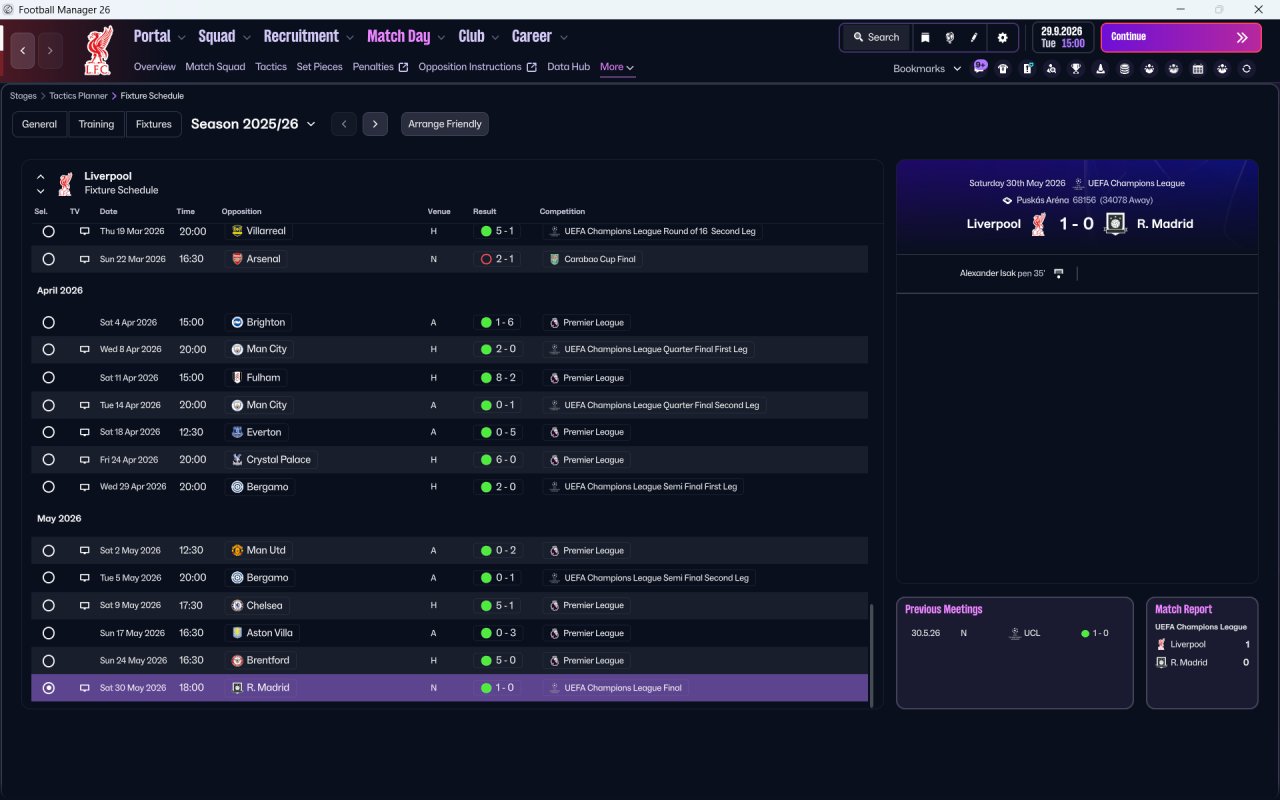This screenshot has height=800, width=1280.
Task: Click the coins stack icon in bookmarks bar
Action: [x=1125, y=69]
